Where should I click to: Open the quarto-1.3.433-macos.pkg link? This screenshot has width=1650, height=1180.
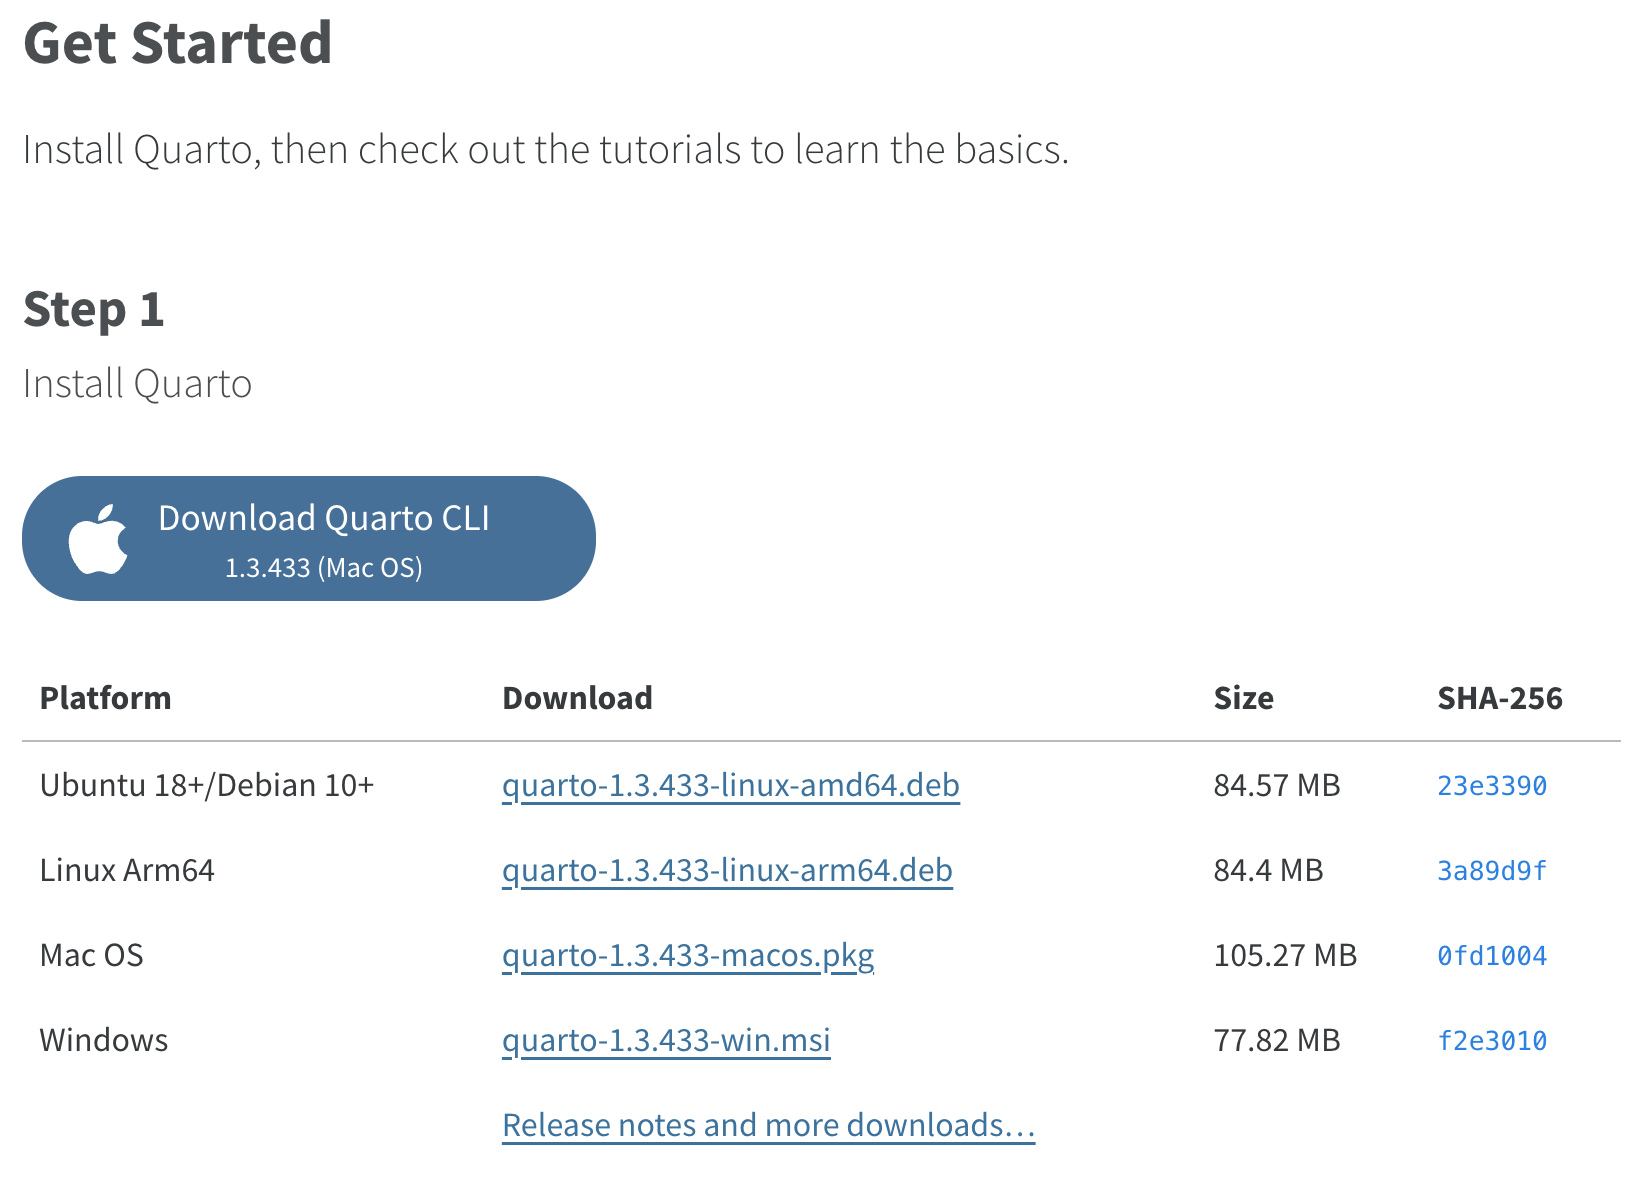(687, 956)
